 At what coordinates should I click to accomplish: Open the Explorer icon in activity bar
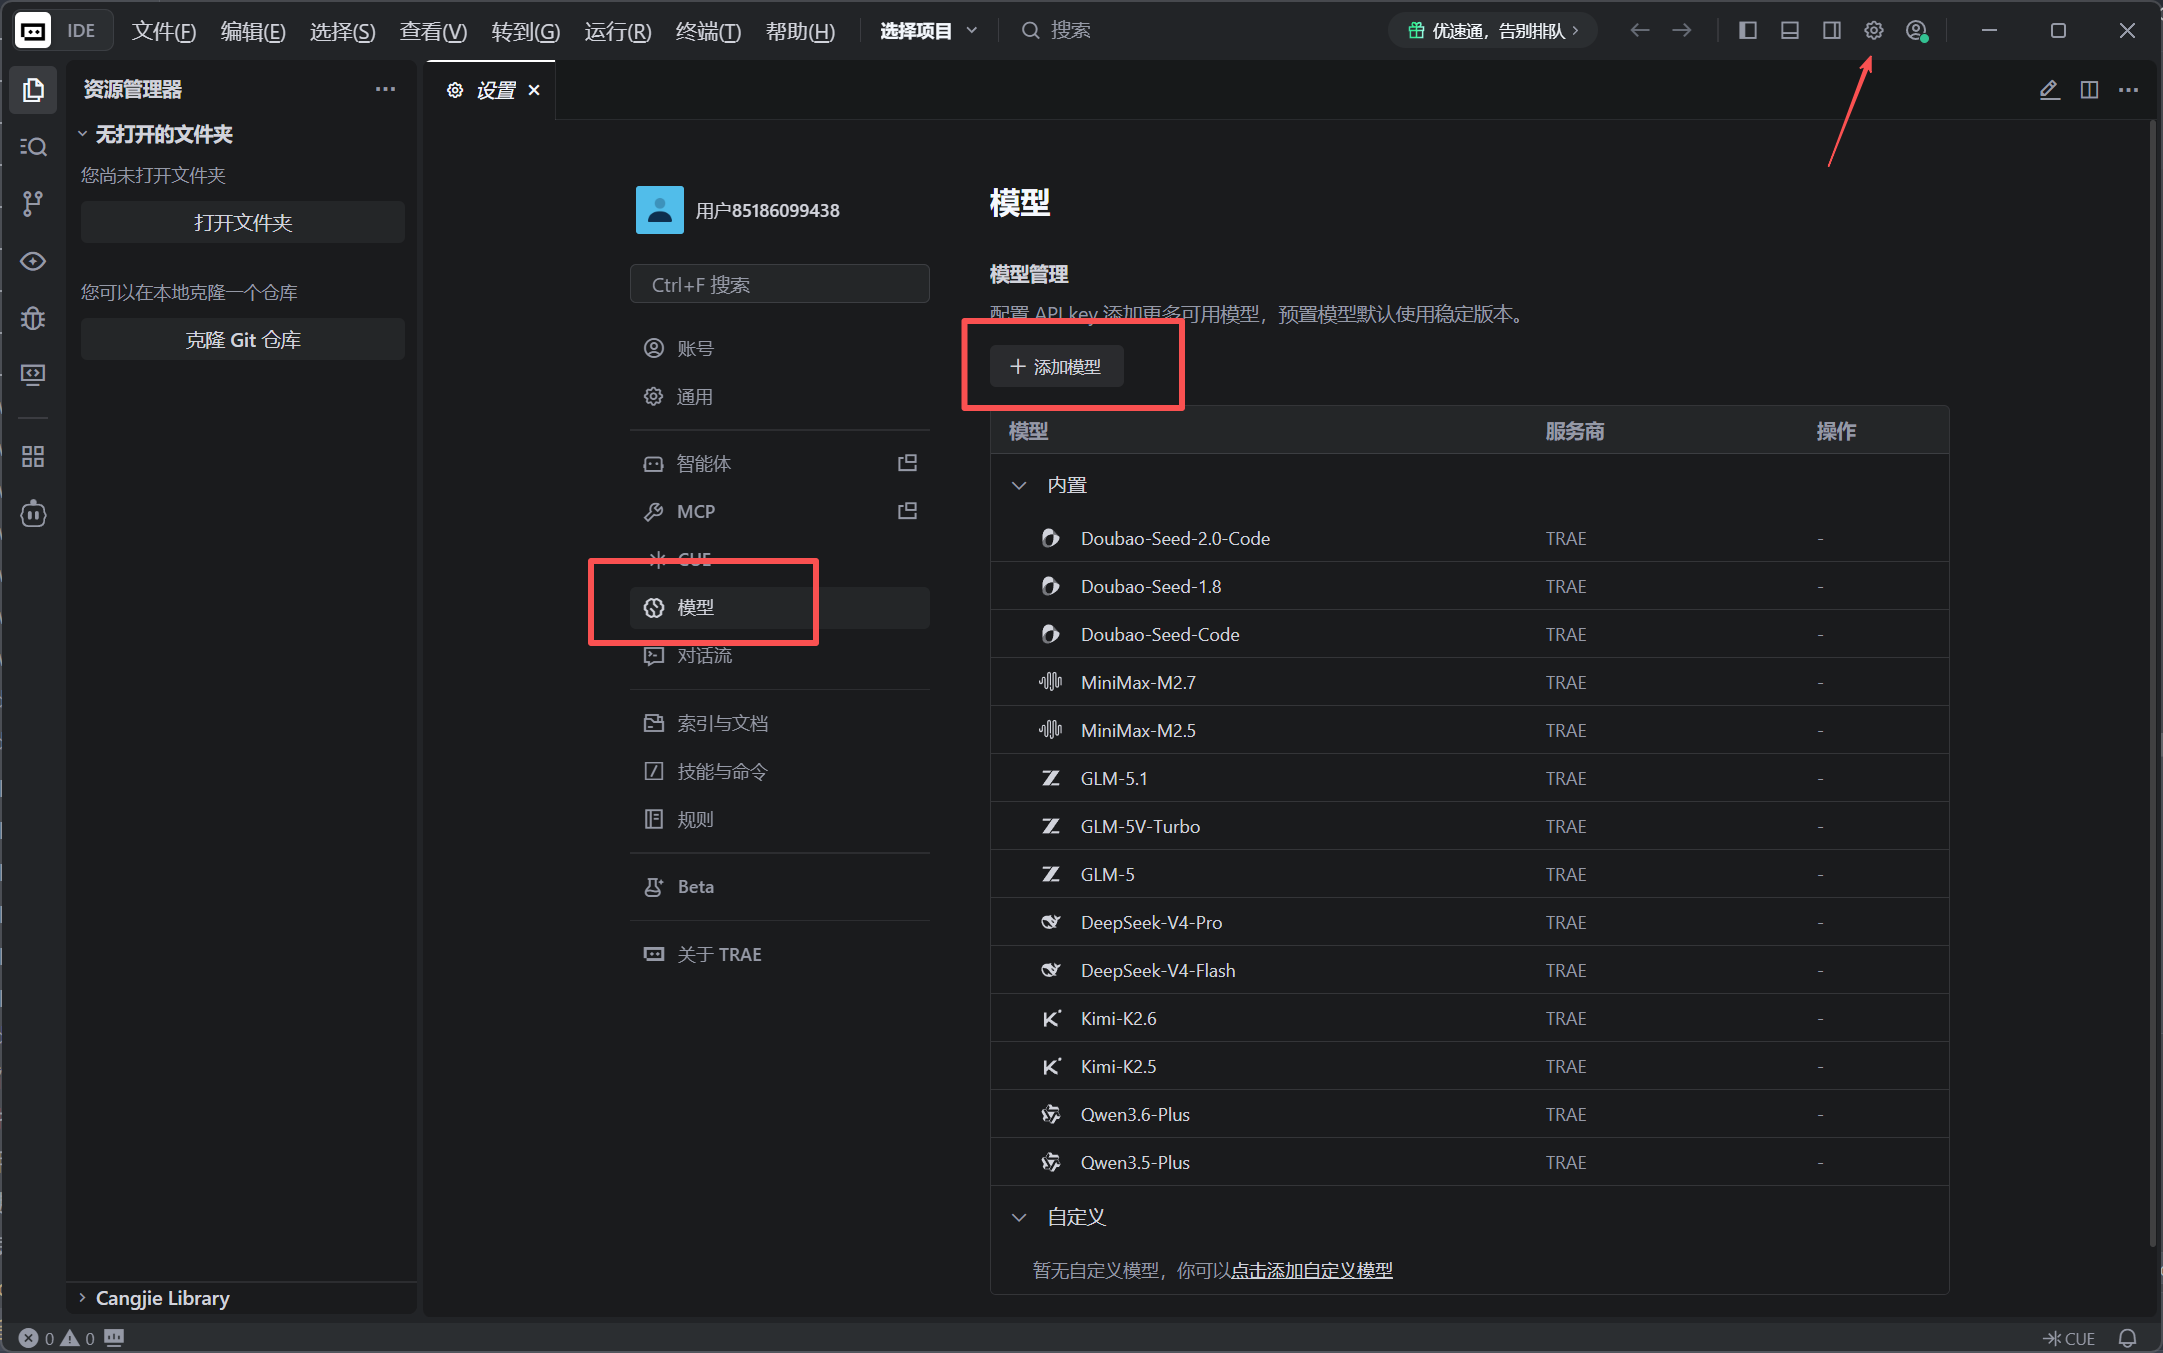click(33, 90)
